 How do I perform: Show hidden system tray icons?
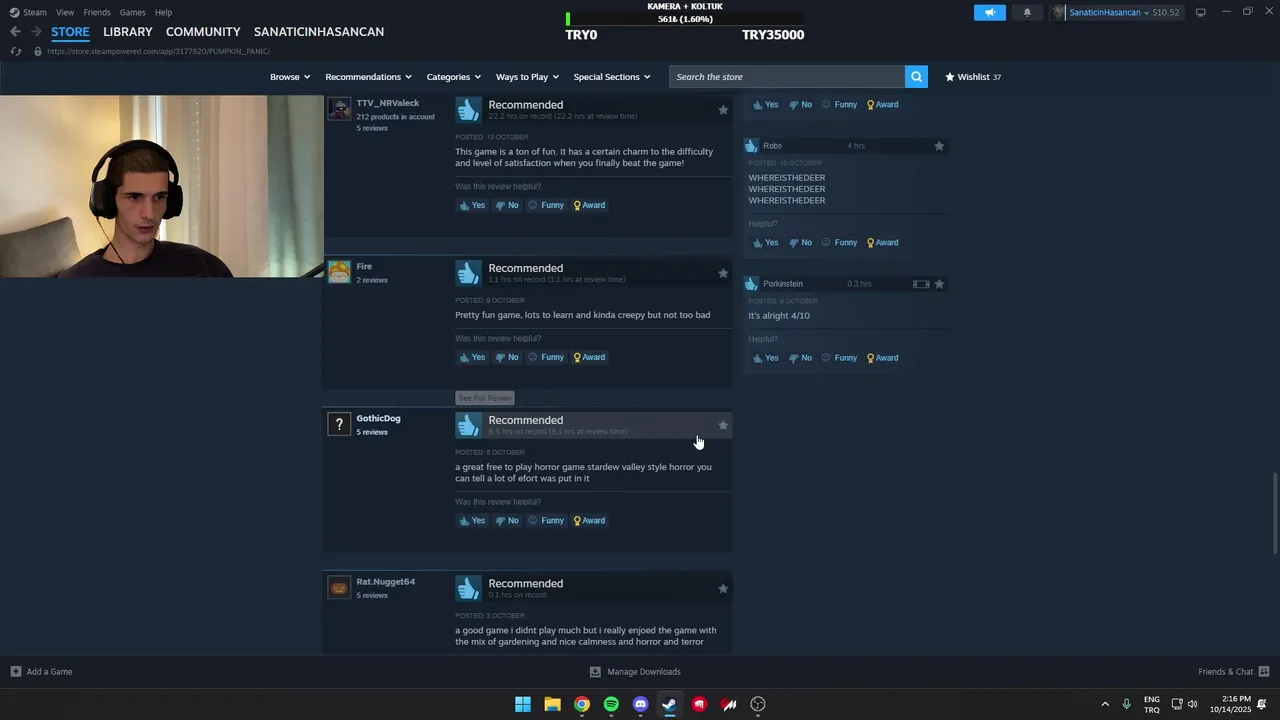click(x=1105, y=704)
